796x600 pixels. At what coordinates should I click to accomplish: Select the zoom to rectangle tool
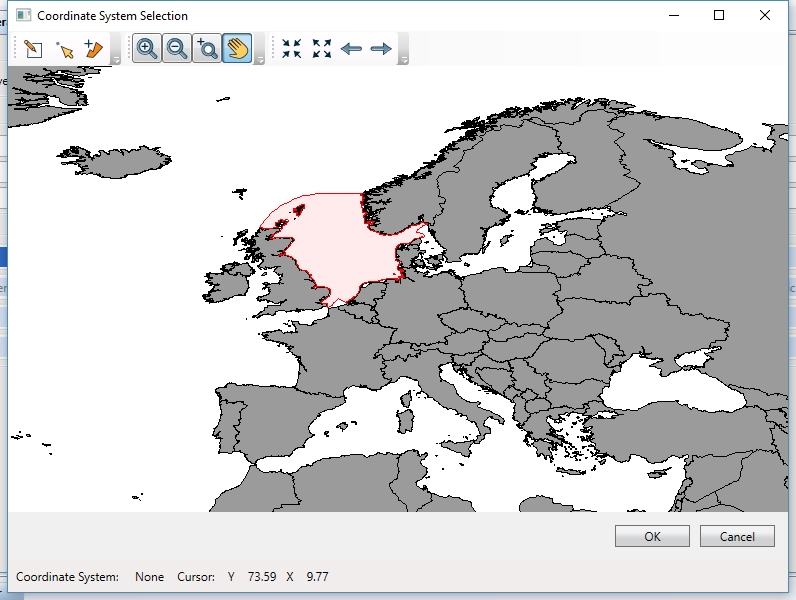[207, 49]
